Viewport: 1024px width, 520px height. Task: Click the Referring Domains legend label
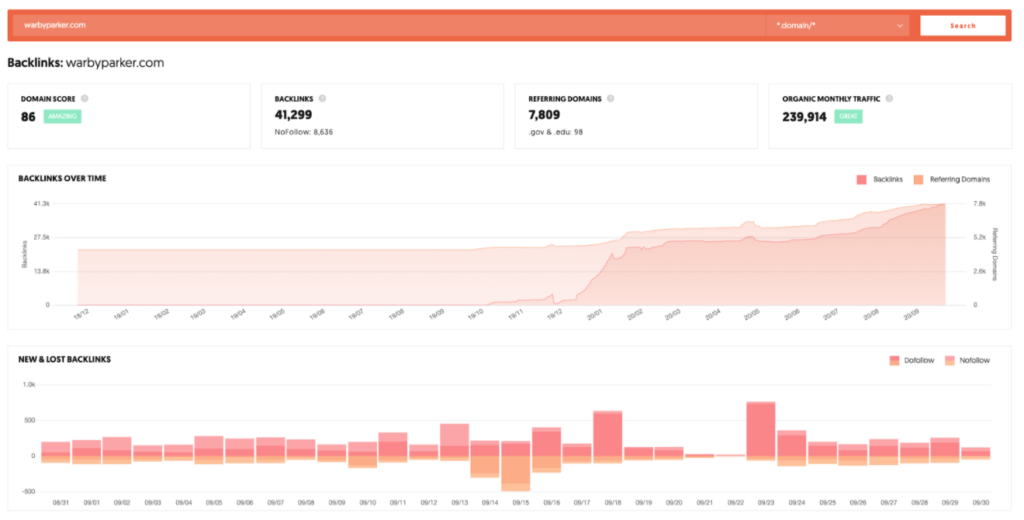pyautogui.click(x=960, y=180)
